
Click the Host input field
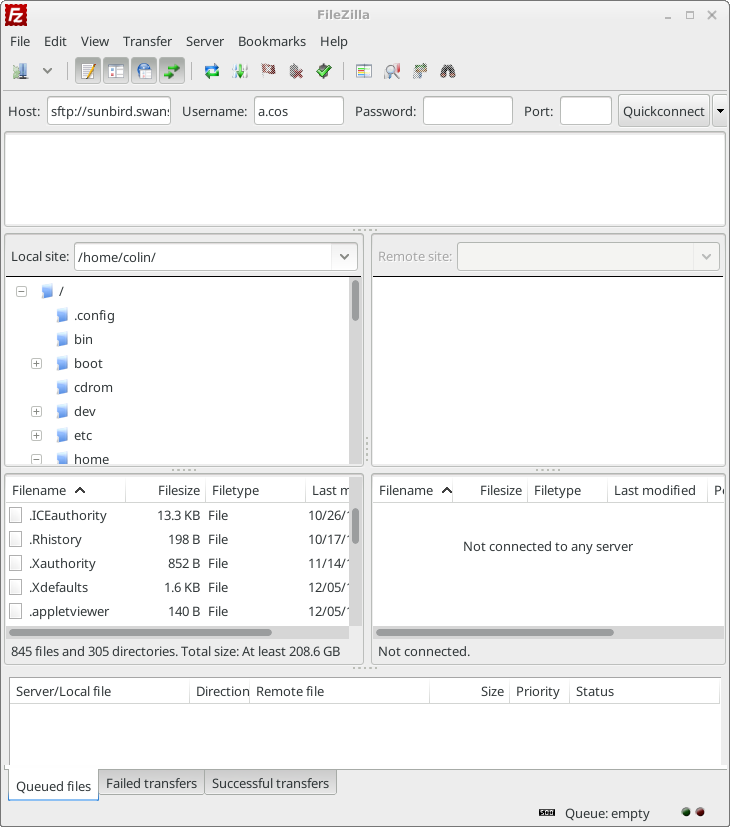(x=109, y=111)
